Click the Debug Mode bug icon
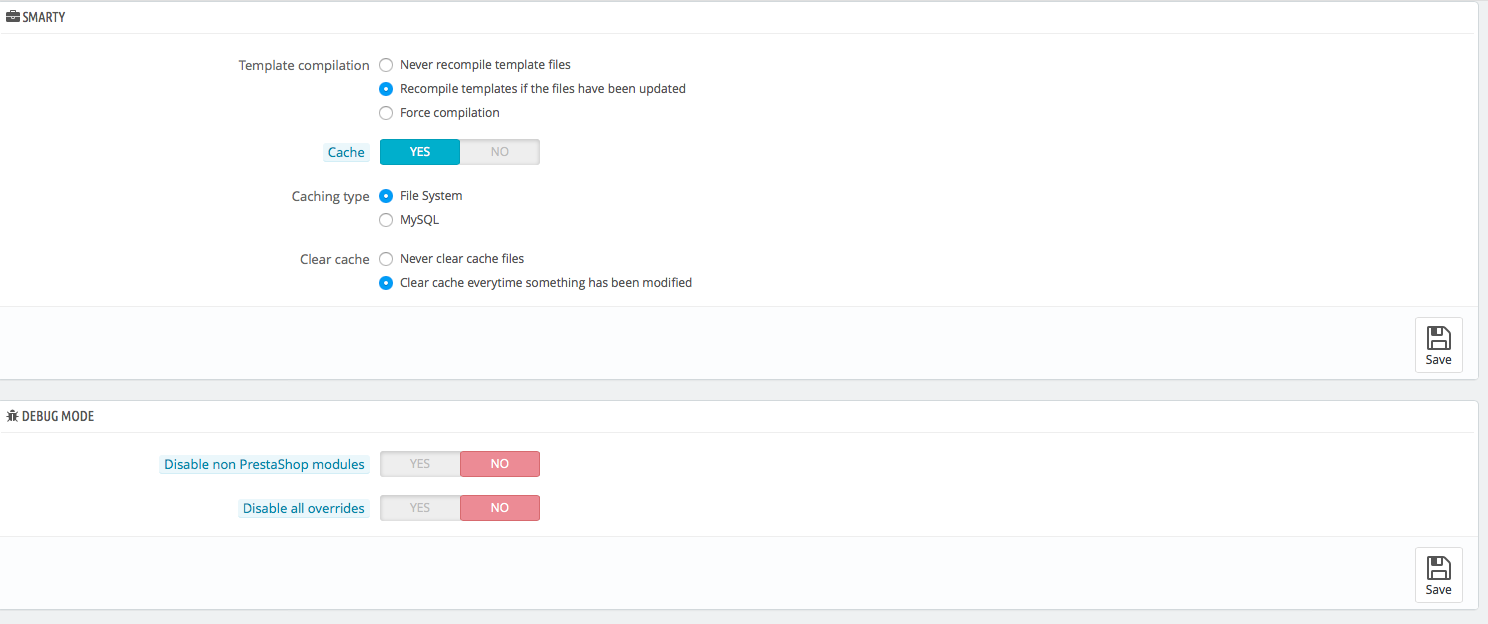 [13, 416]
